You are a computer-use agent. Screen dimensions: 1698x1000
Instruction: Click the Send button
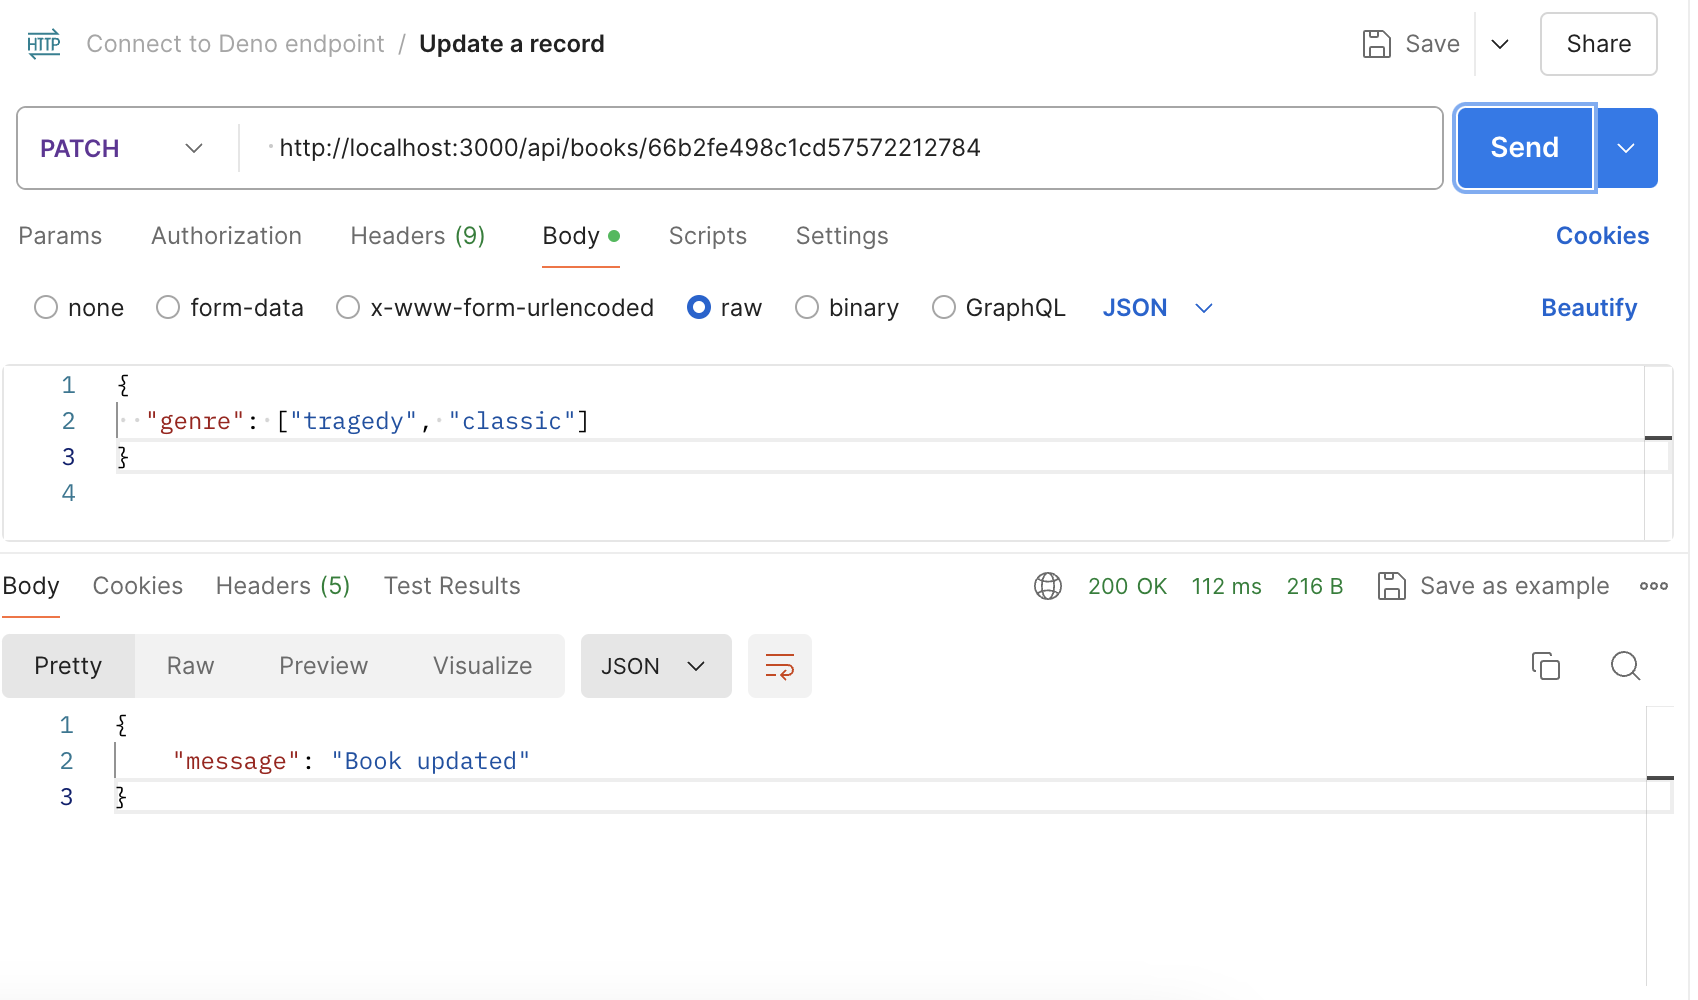(1522, 147)
